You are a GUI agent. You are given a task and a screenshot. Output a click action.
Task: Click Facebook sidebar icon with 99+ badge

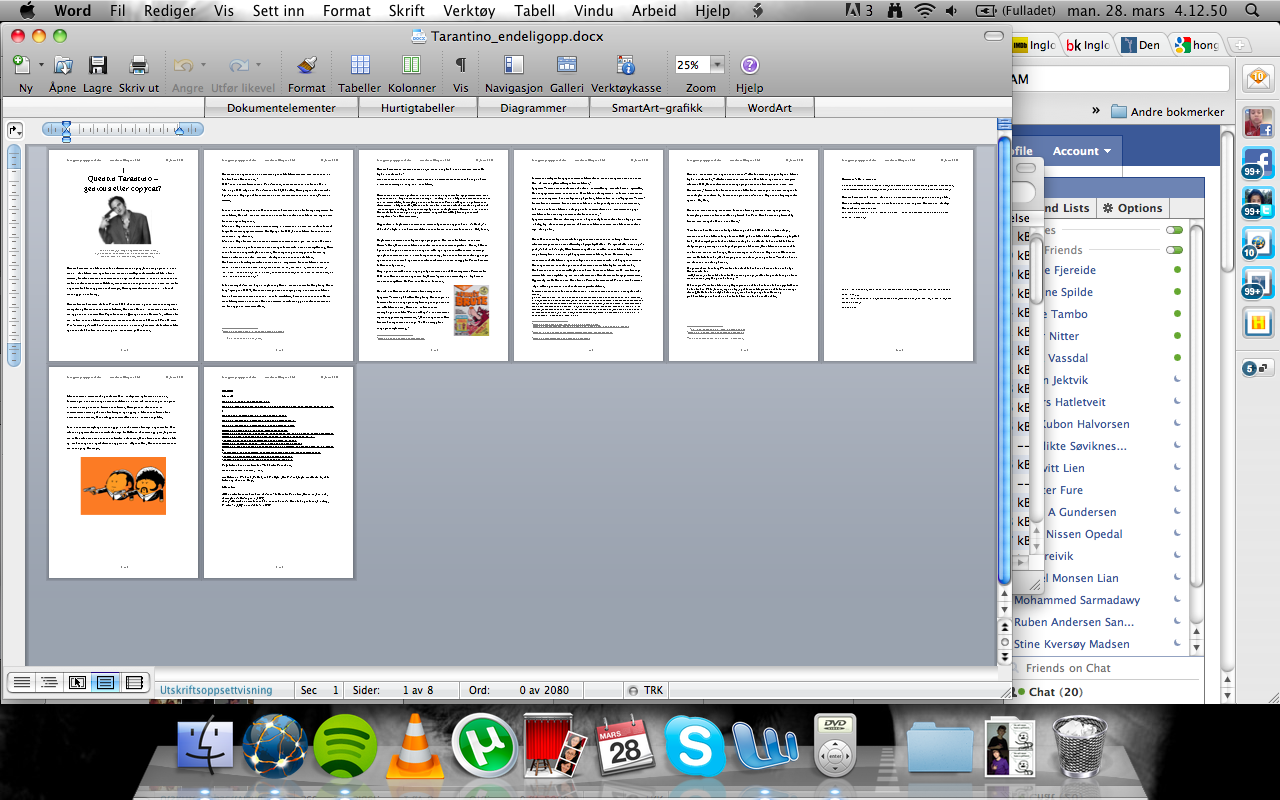(x=1258, y=163)
